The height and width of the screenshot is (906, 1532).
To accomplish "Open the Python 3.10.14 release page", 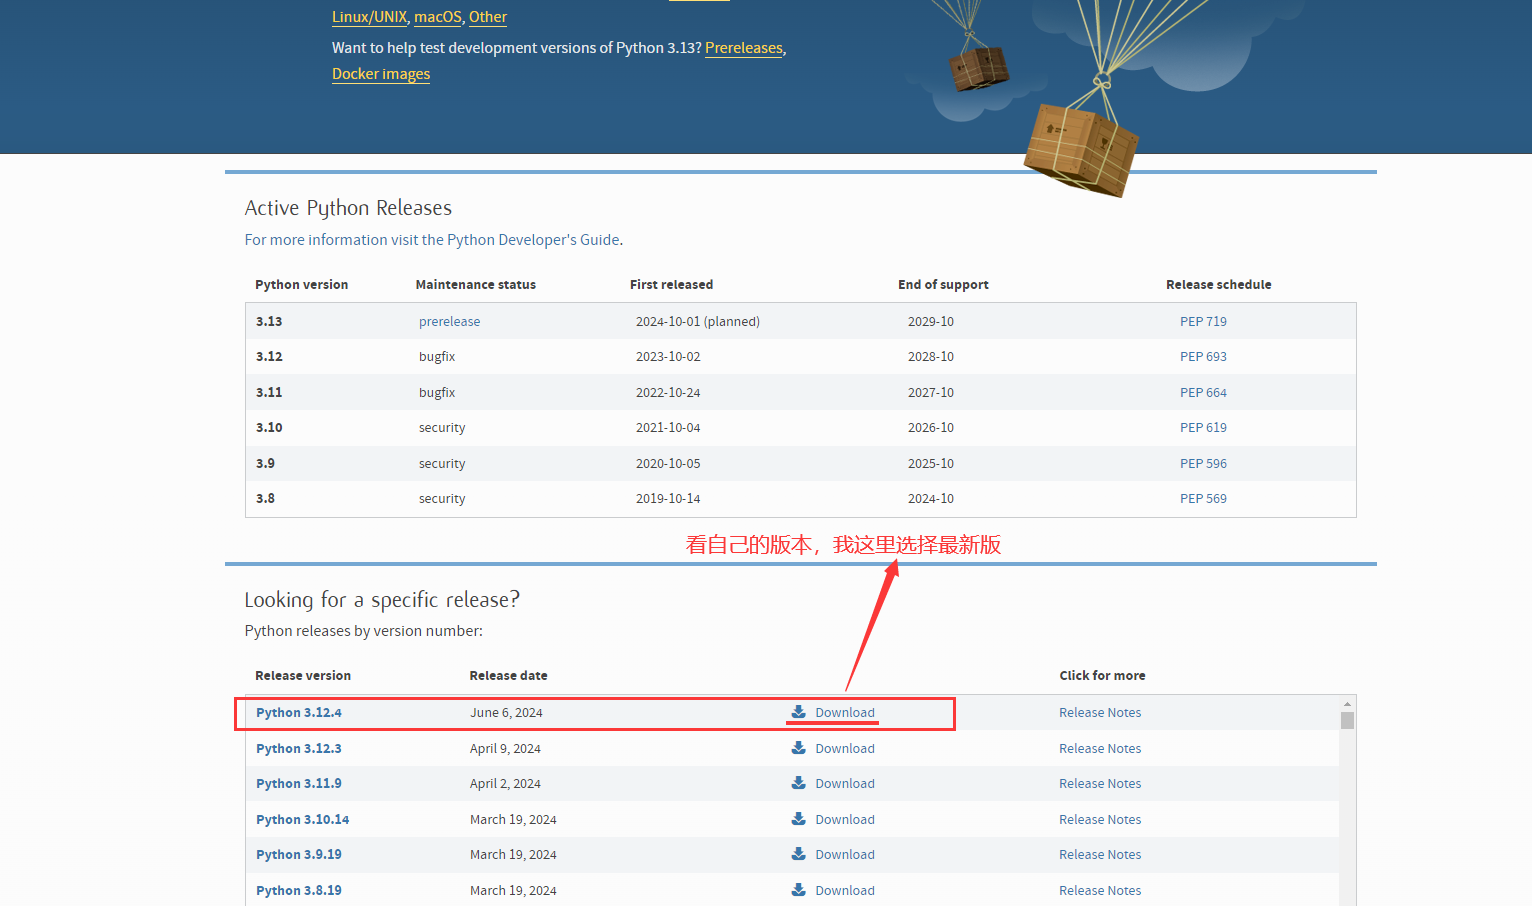I will point(303,819).
